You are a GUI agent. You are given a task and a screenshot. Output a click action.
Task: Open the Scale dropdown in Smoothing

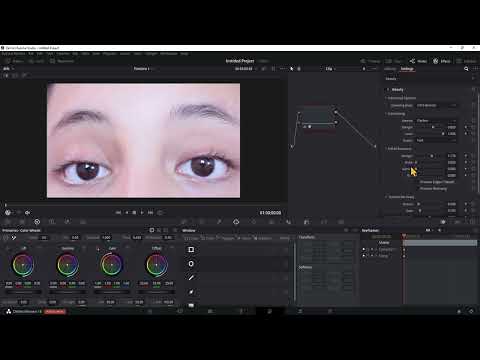pos(436,141)
